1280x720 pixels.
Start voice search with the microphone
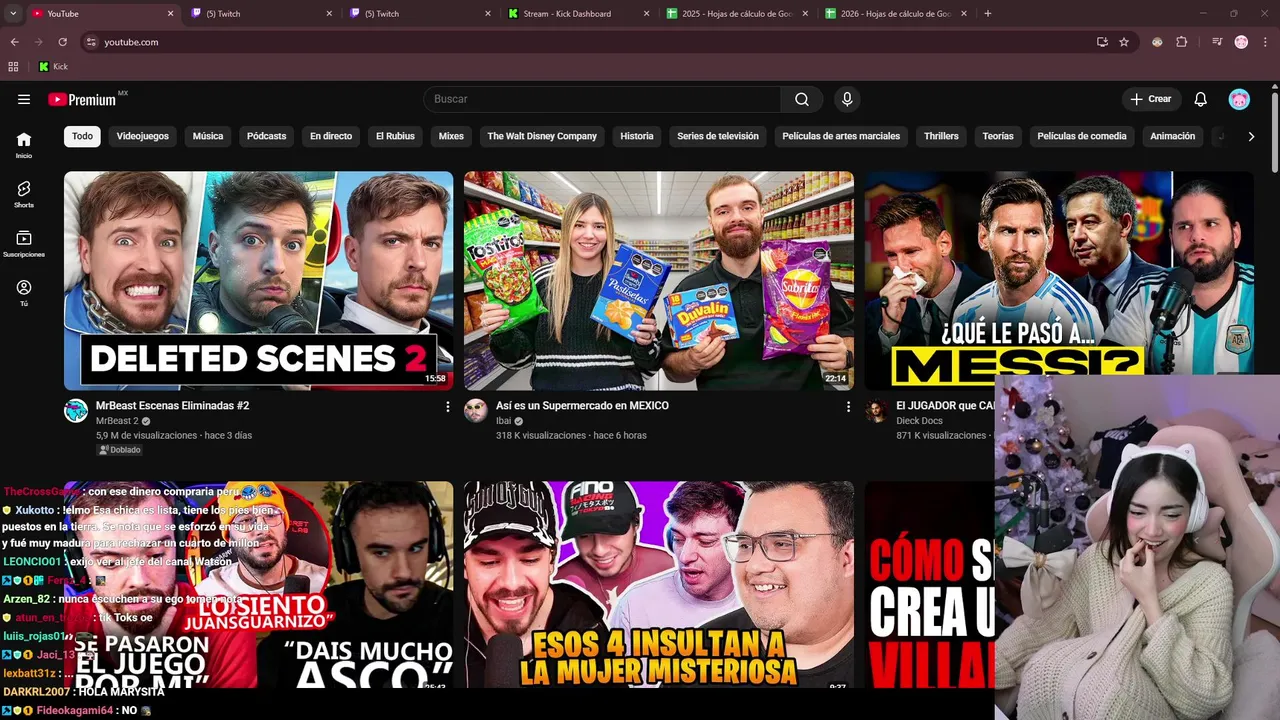[847, 99]
